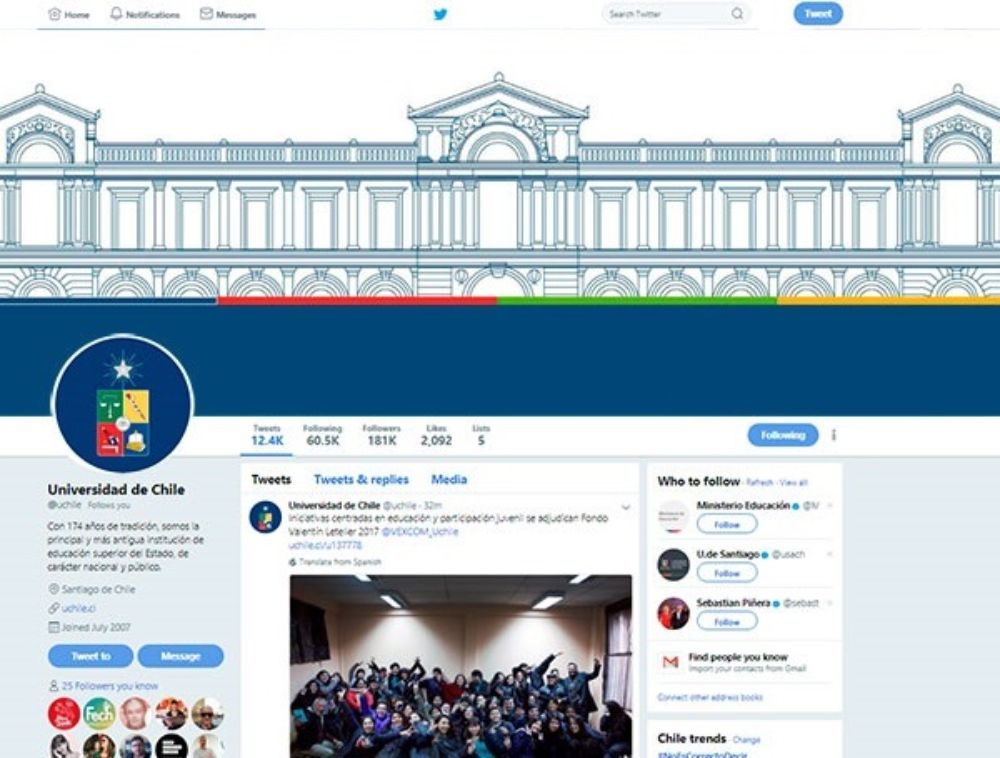Open the group photo in the tweet
This screenshot has height=758, width=1000.
pos(460,666)
